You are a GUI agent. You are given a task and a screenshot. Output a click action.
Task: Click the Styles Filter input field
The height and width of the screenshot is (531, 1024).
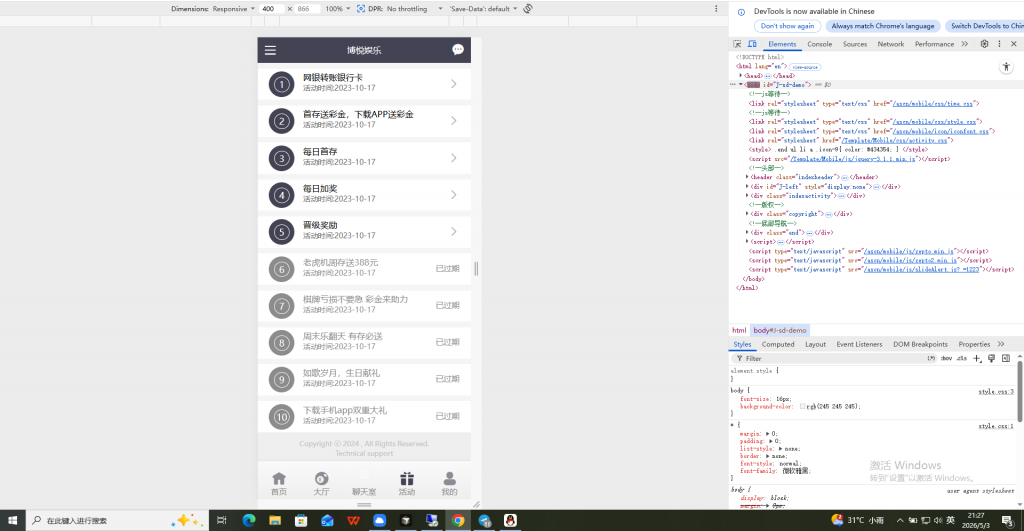(829, 358)
